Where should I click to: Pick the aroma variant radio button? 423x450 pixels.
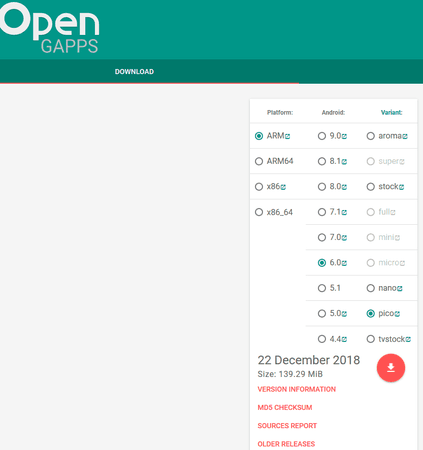coord(370,136)
